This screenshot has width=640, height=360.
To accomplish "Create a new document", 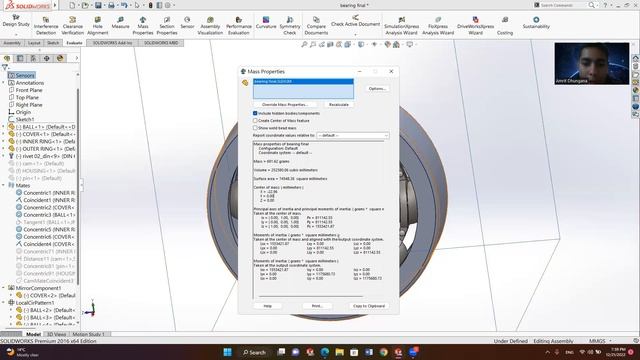I will click(x=72, y=5).
